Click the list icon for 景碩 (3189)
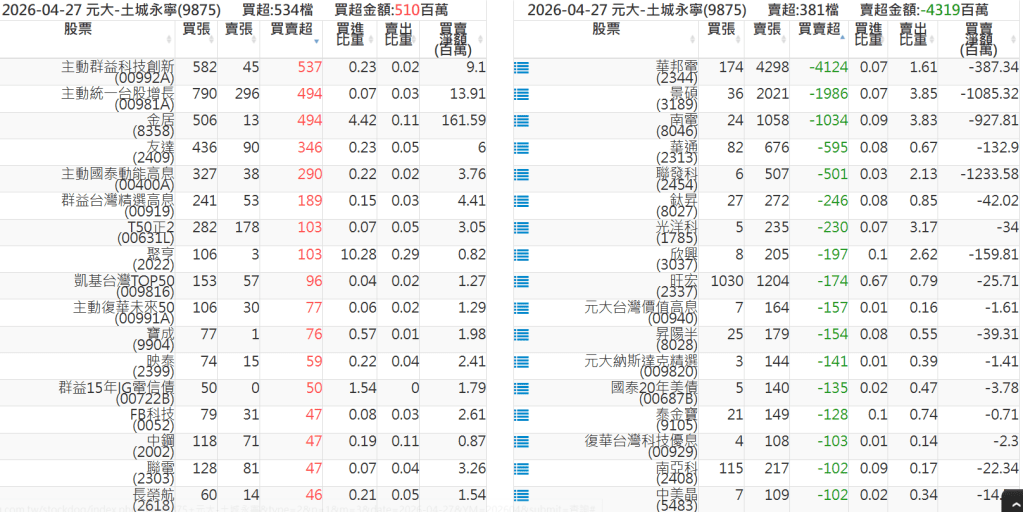The width and height of the screenshot is (1023, 512). [521, 95]
